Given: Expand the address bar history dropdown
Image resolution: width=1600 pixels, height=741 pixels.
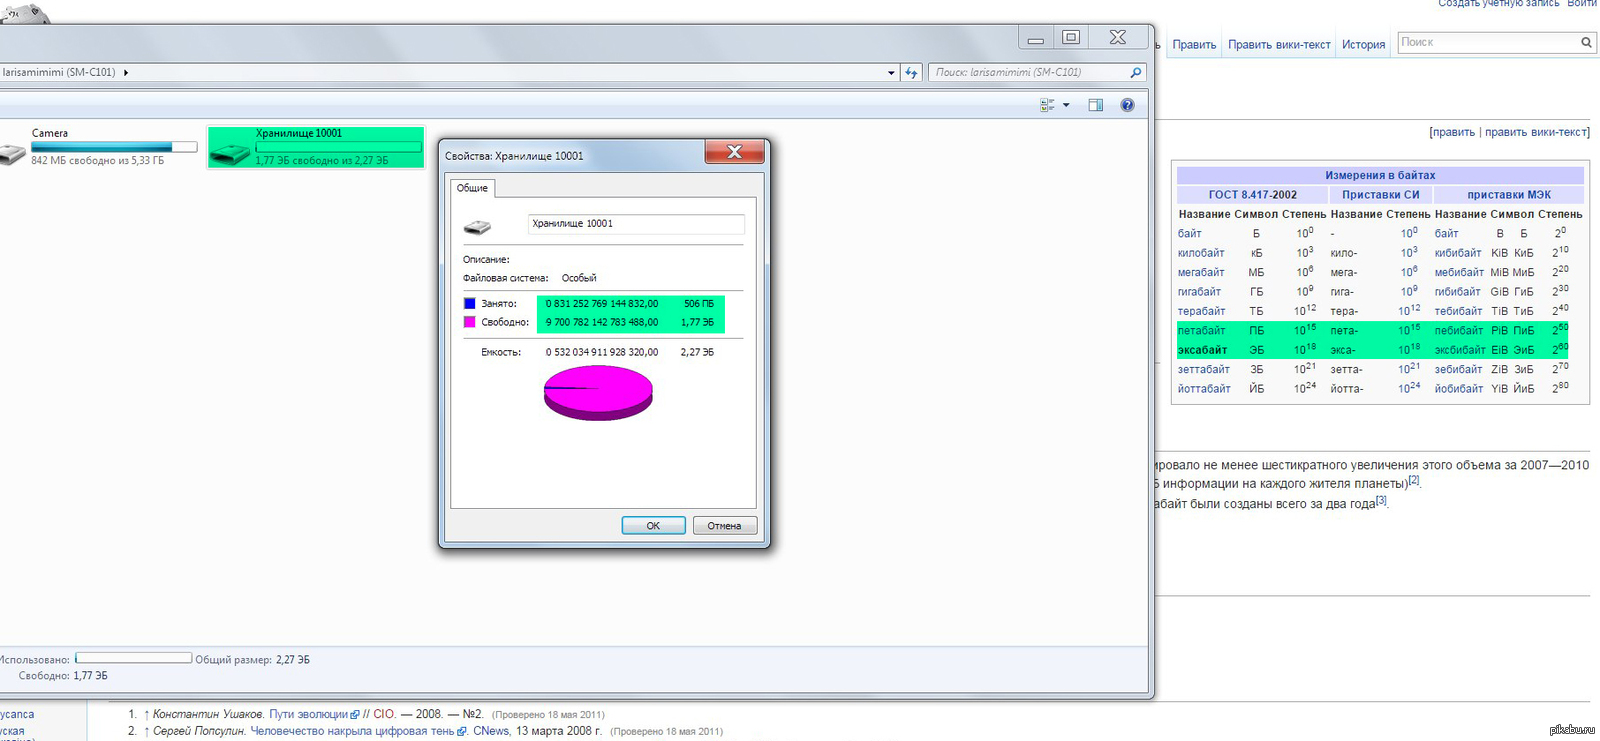Looking at the screenshot, I should coord(891,73).
